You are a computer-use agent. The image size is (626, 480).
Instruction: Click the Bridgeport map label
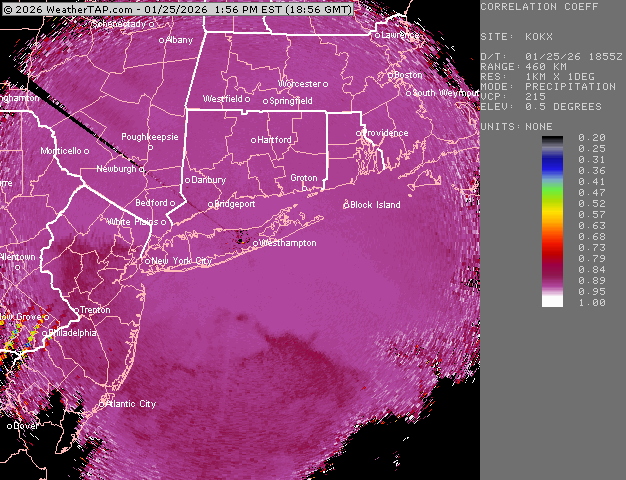click(x=236, y=204)
